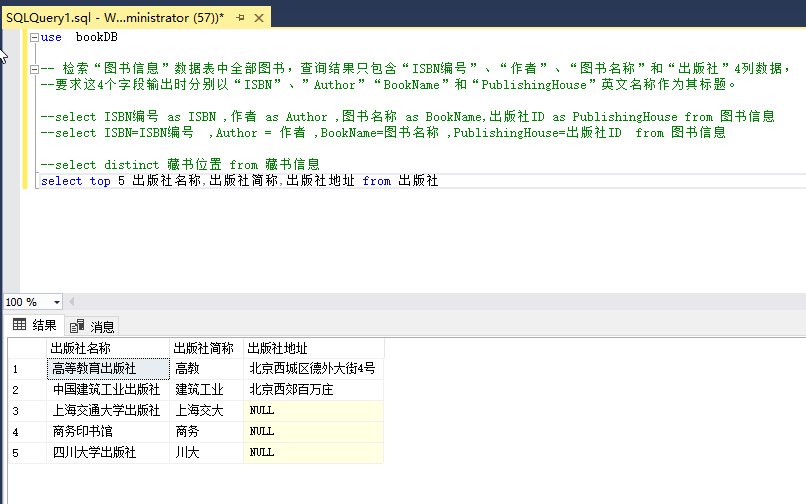Select row header 2 in results
Viewport: 806px width, 504px height.
coord(27,390)
